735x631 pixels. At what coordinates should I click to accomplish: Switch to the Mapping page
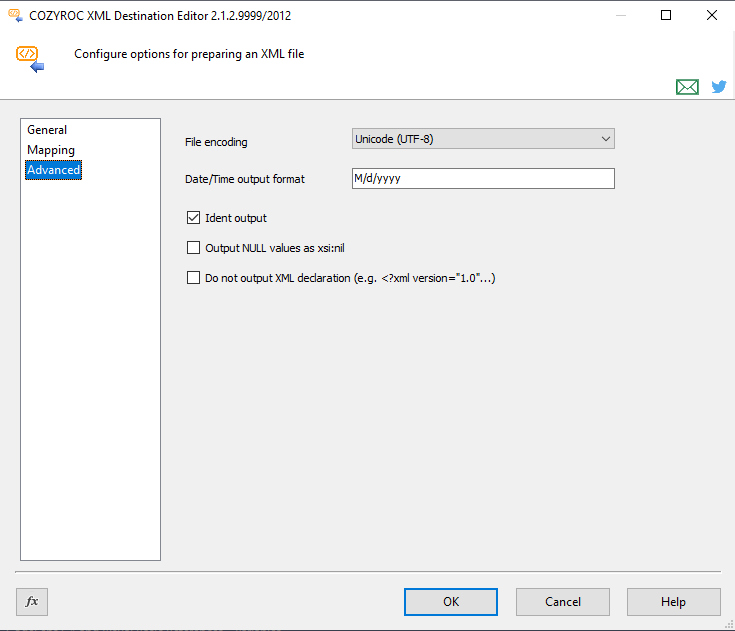pos(51,150)
